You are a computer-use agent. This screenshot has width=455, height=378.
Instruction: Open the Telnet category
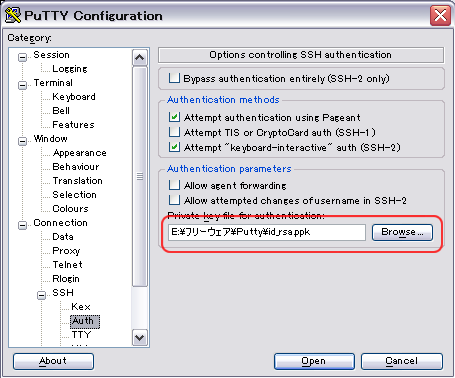(x=67, y=265)
